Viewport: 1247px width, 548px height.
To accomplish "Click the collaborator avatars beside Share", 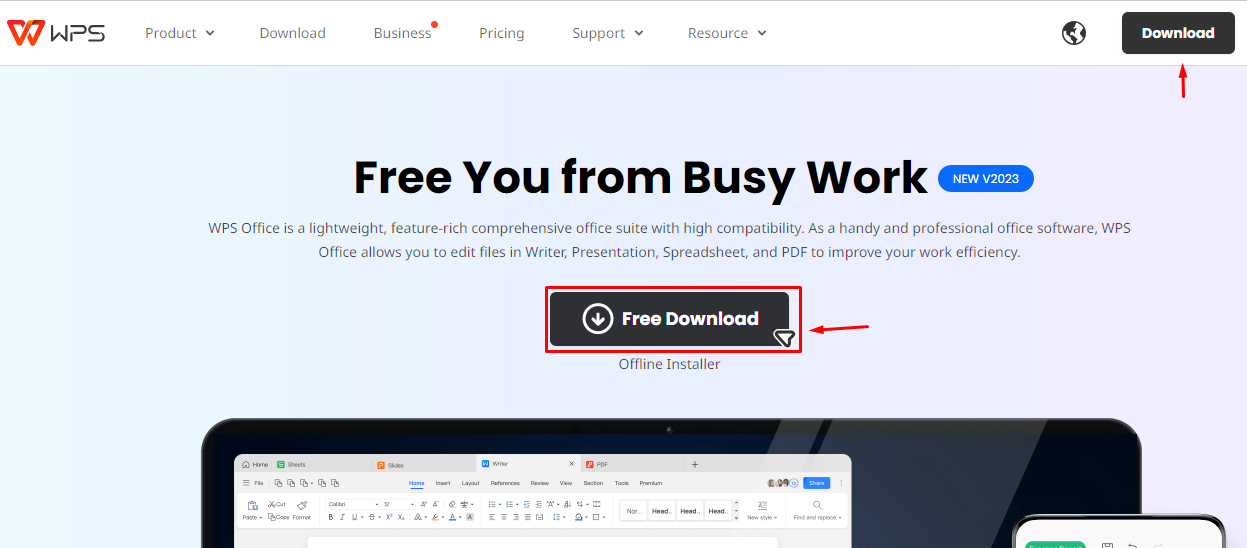I will tap(783, 483).
